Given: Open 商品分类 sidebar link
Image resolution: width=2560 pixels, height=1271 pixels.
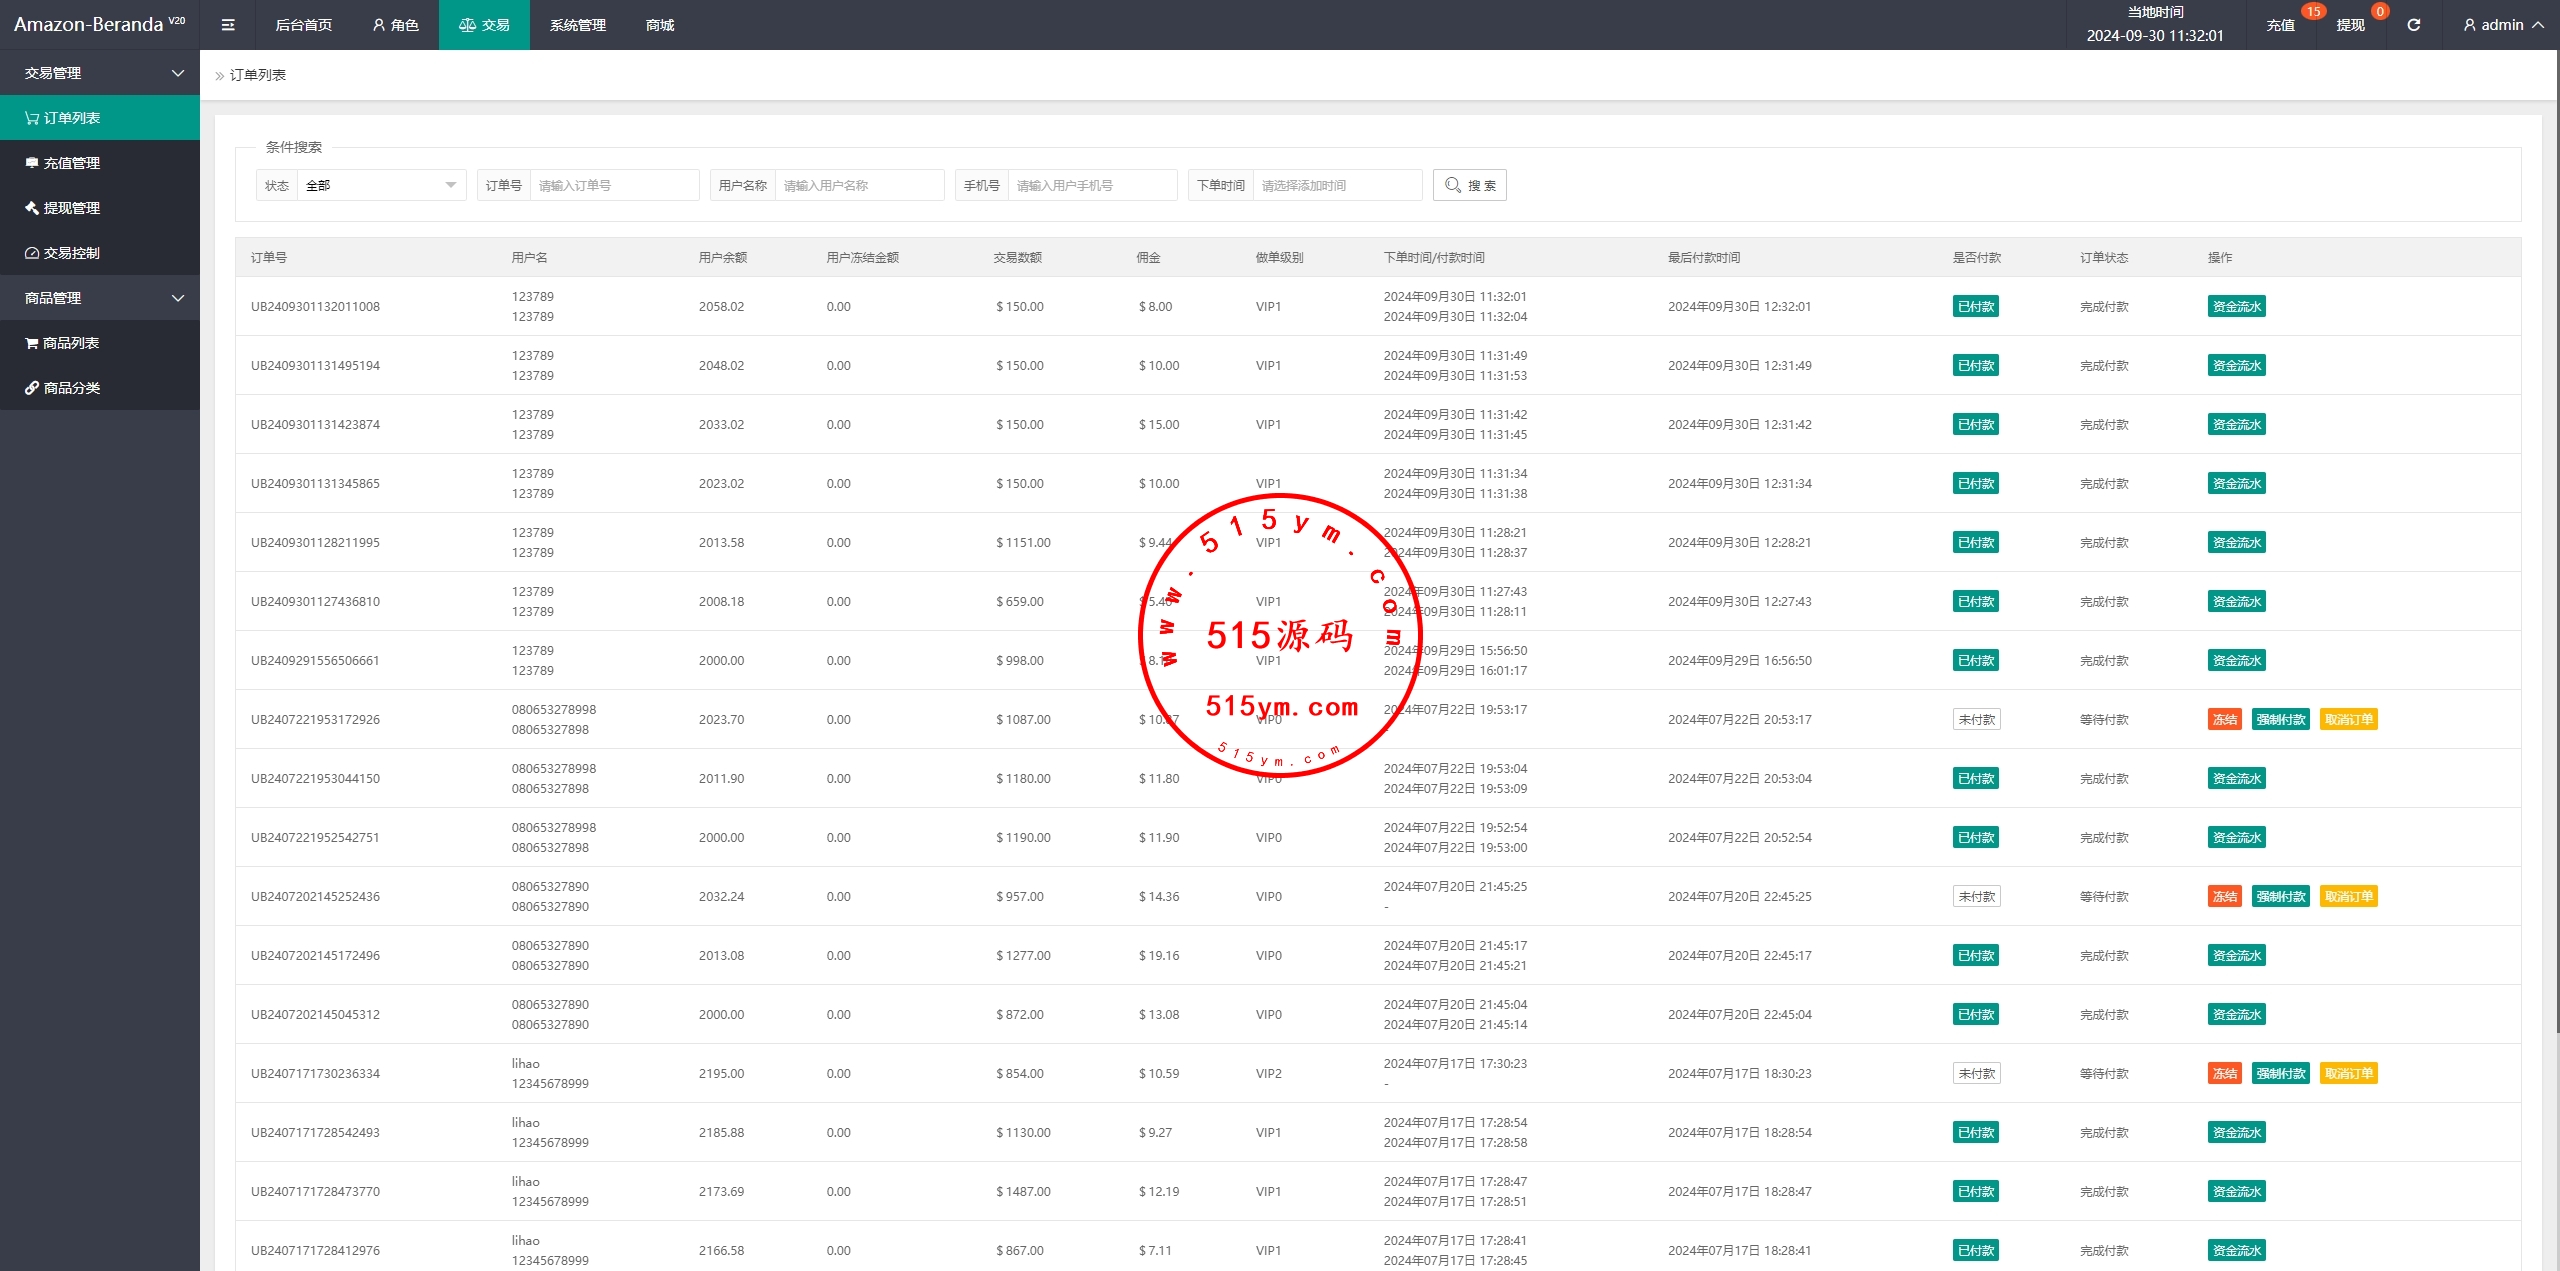Looking at the screenshot, I should (x=72, y=388).
